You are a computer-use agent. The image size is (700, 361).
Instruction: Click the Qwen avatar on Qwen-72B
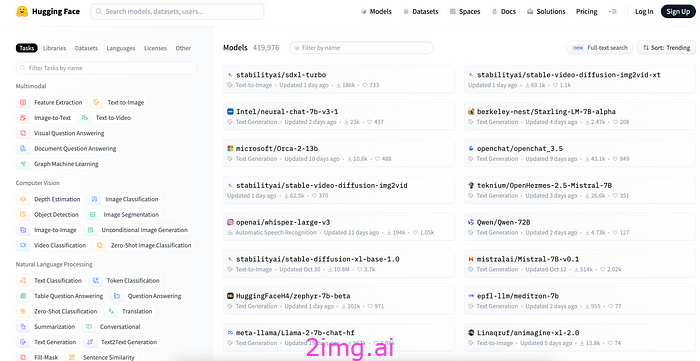click(471, 222)
